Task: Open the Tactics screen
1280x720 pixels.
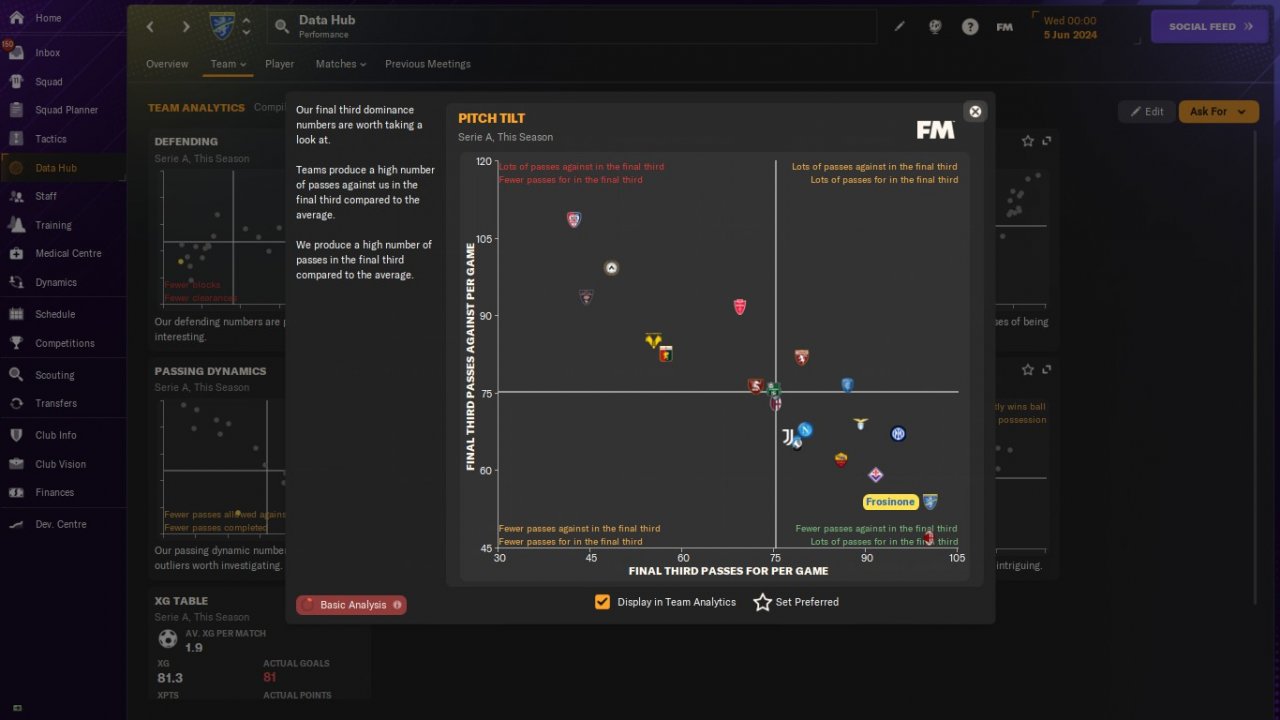Action: tap(50, 139)
